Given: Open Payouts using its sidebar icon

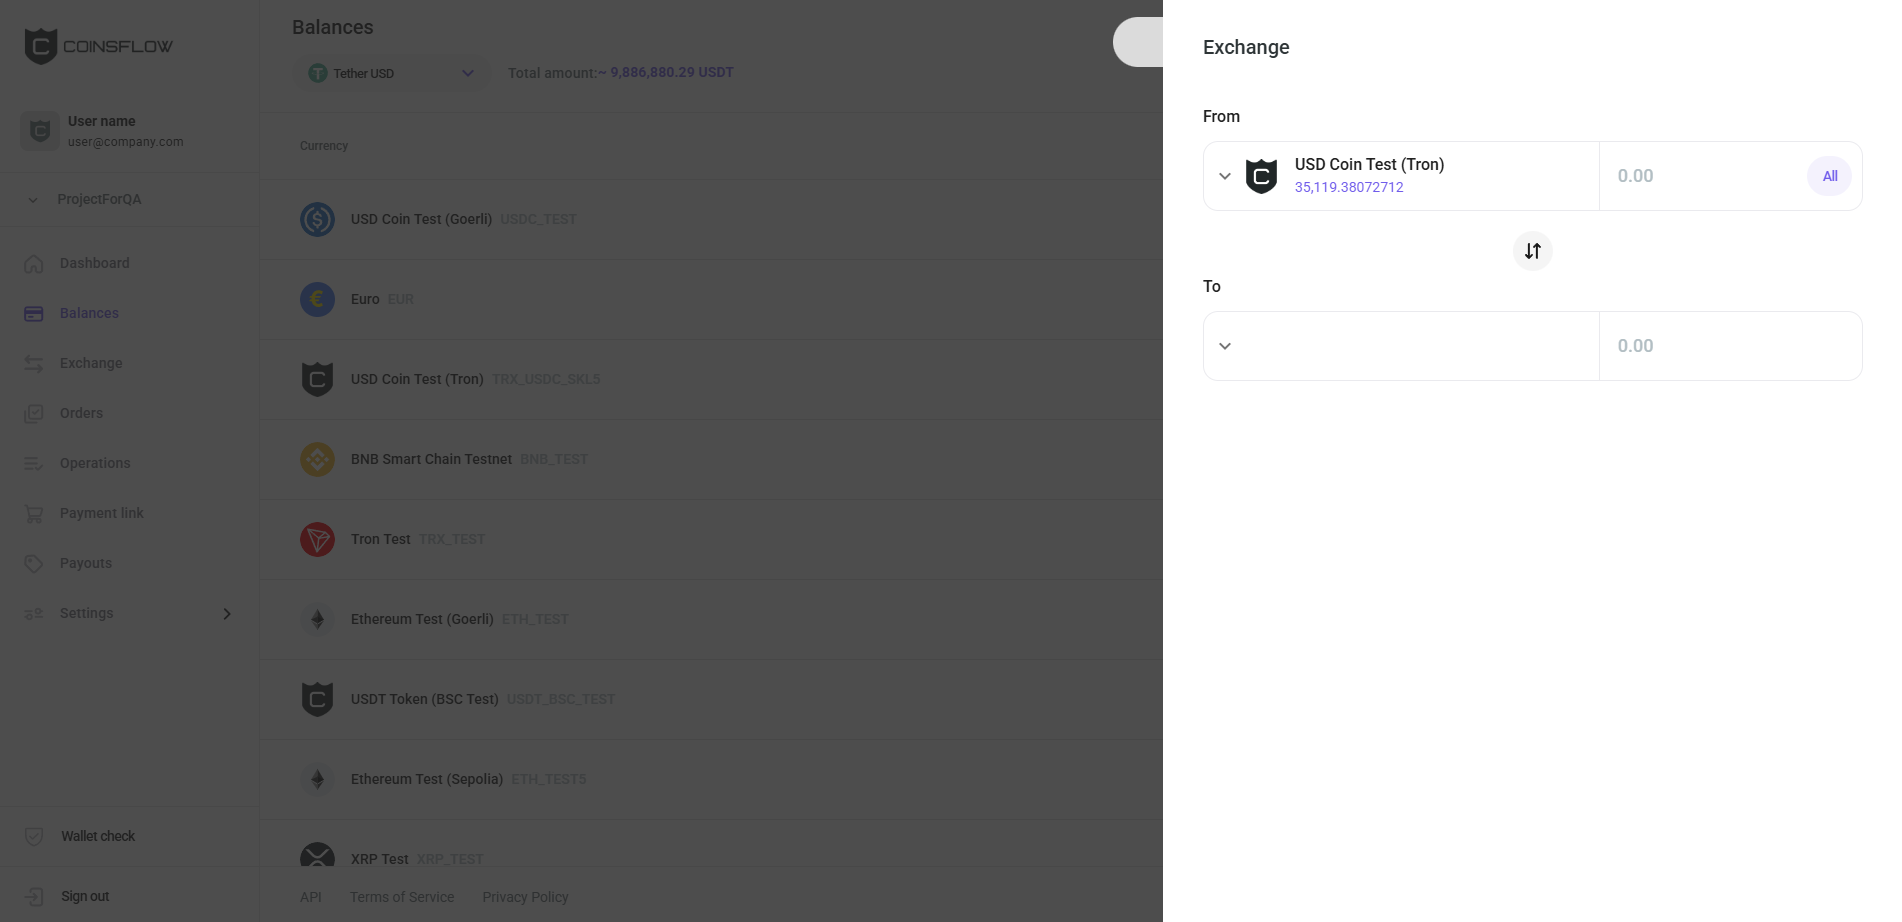Looking at the screenshot, I should (33, 563).
